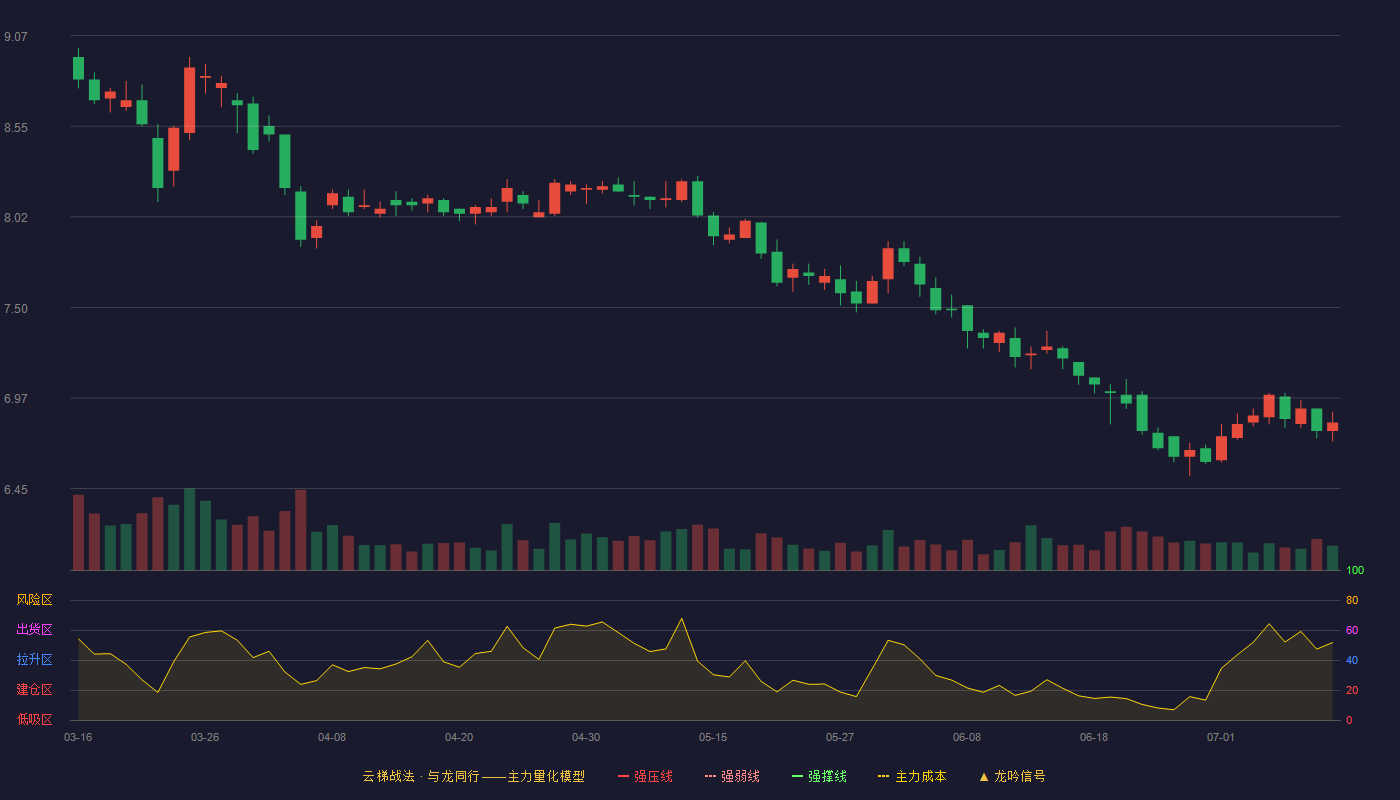Screen dimensions: 1400x800
Task: Click the 06-08 date label
Action: coord(967,737)
